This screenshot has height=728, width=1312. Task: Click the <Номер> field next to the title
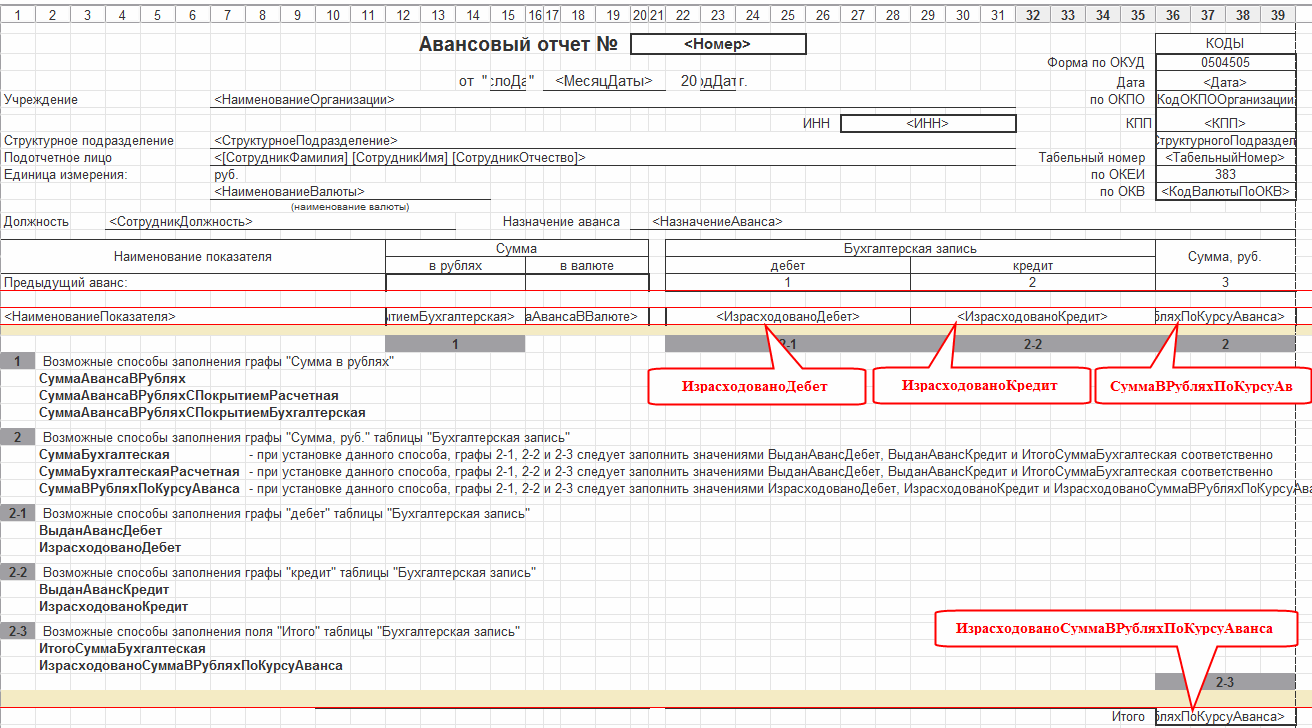[718, 44]
